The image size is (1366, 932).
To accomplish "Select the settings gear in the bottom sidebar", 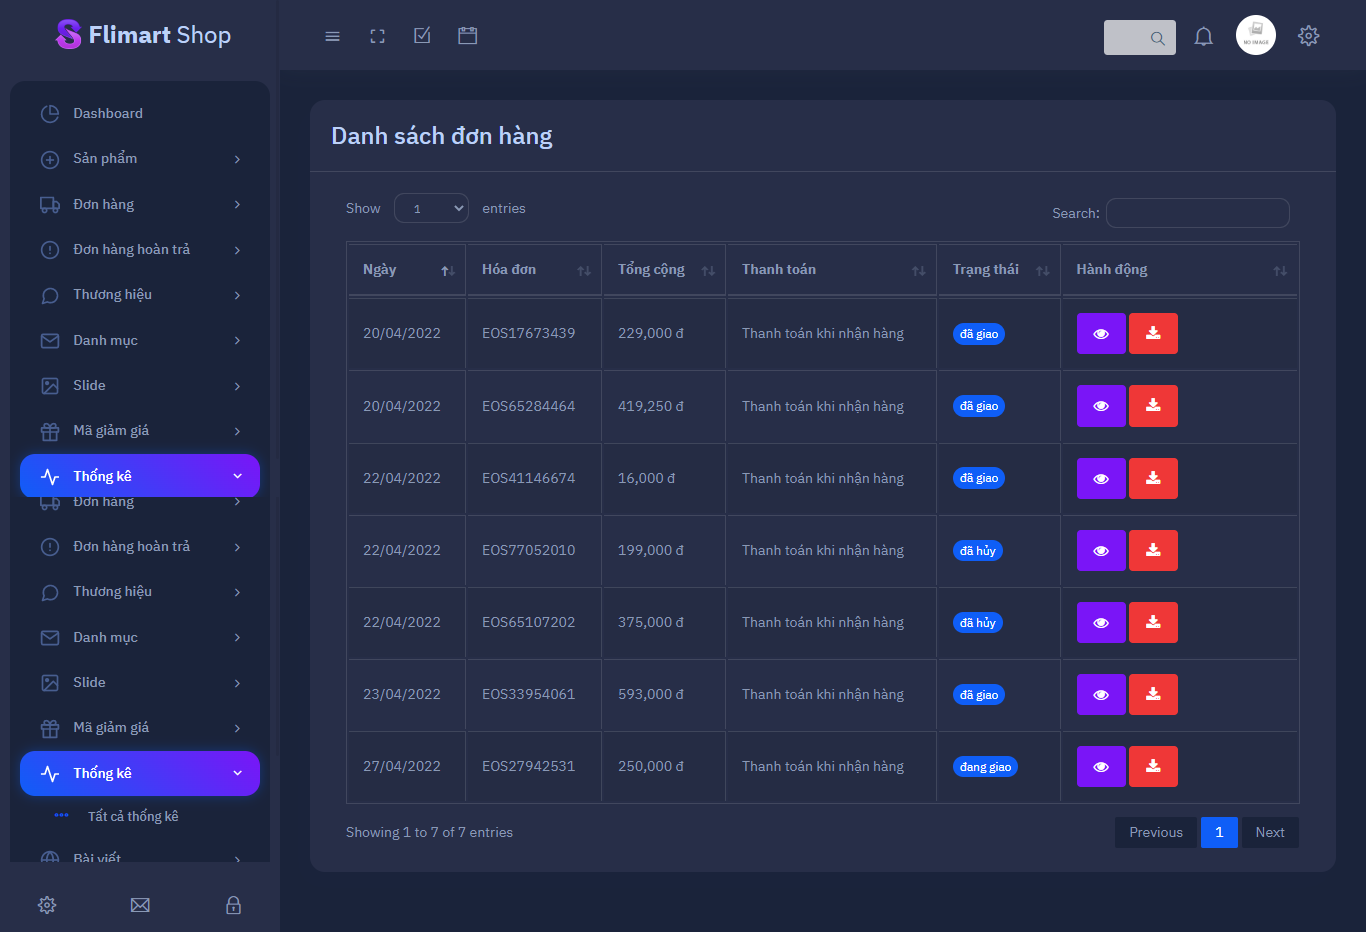I will point(46,905).
